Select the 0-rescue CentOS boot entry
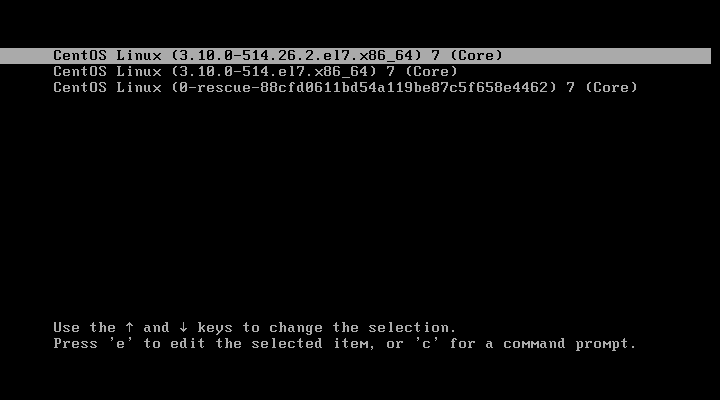The width and height of the screenshot is (720, 400). coord(345,88)
